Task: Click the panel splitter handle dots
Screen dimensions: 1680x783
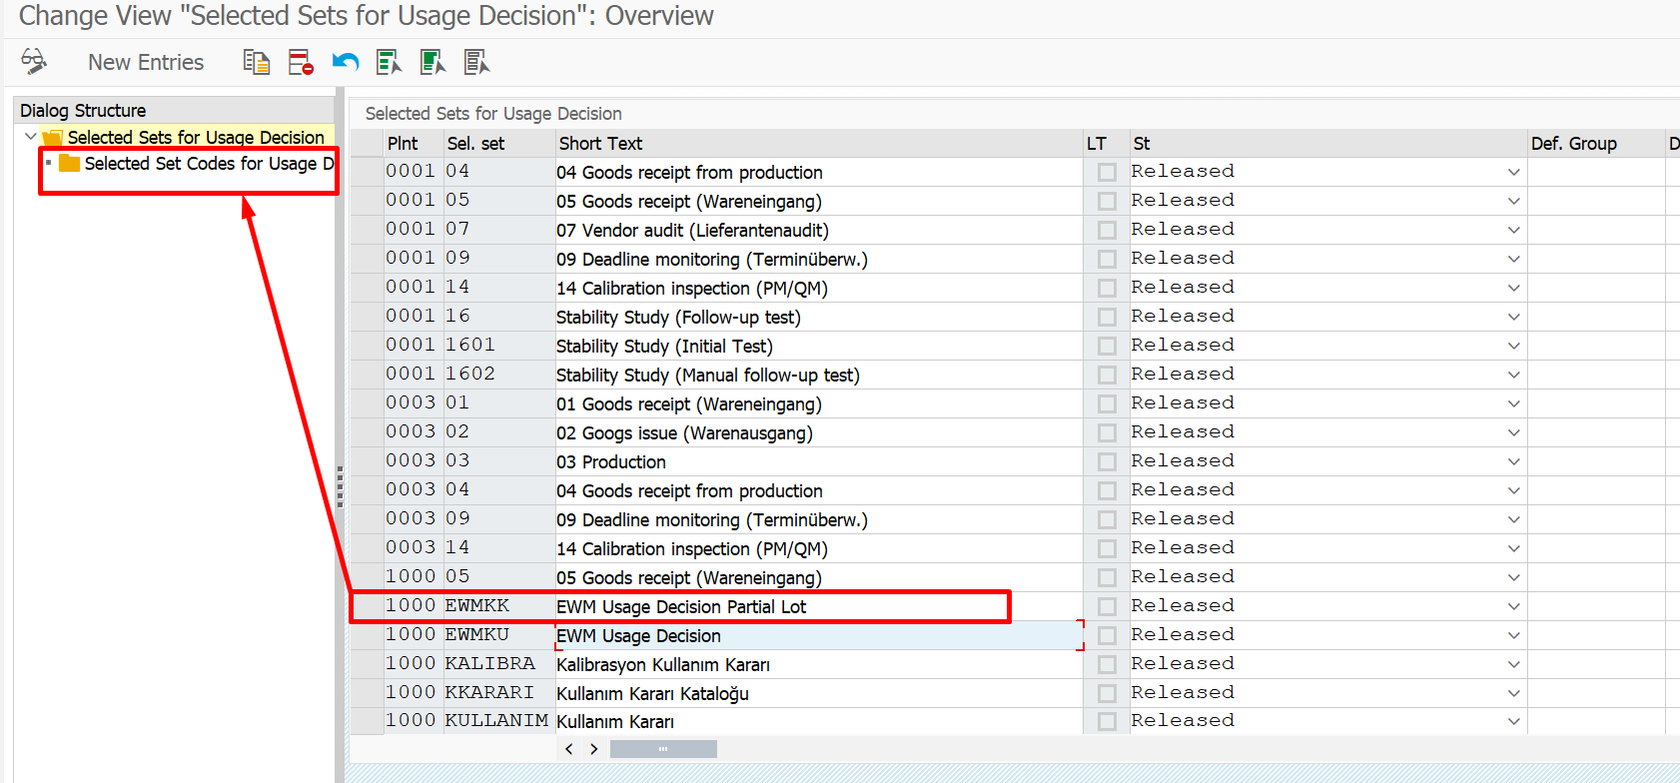Action: point(340,487)
